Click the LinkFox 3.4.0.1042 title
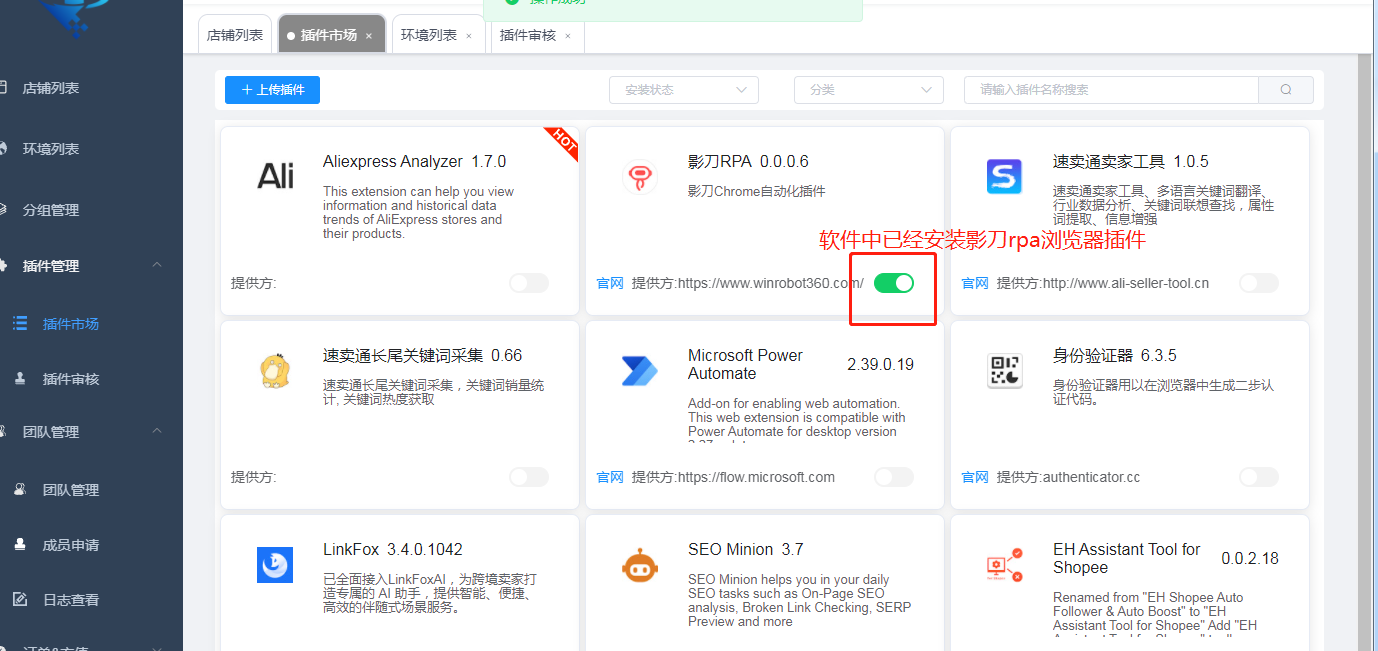Viewport: 1378px width, 651px height. tap(393, 549)
